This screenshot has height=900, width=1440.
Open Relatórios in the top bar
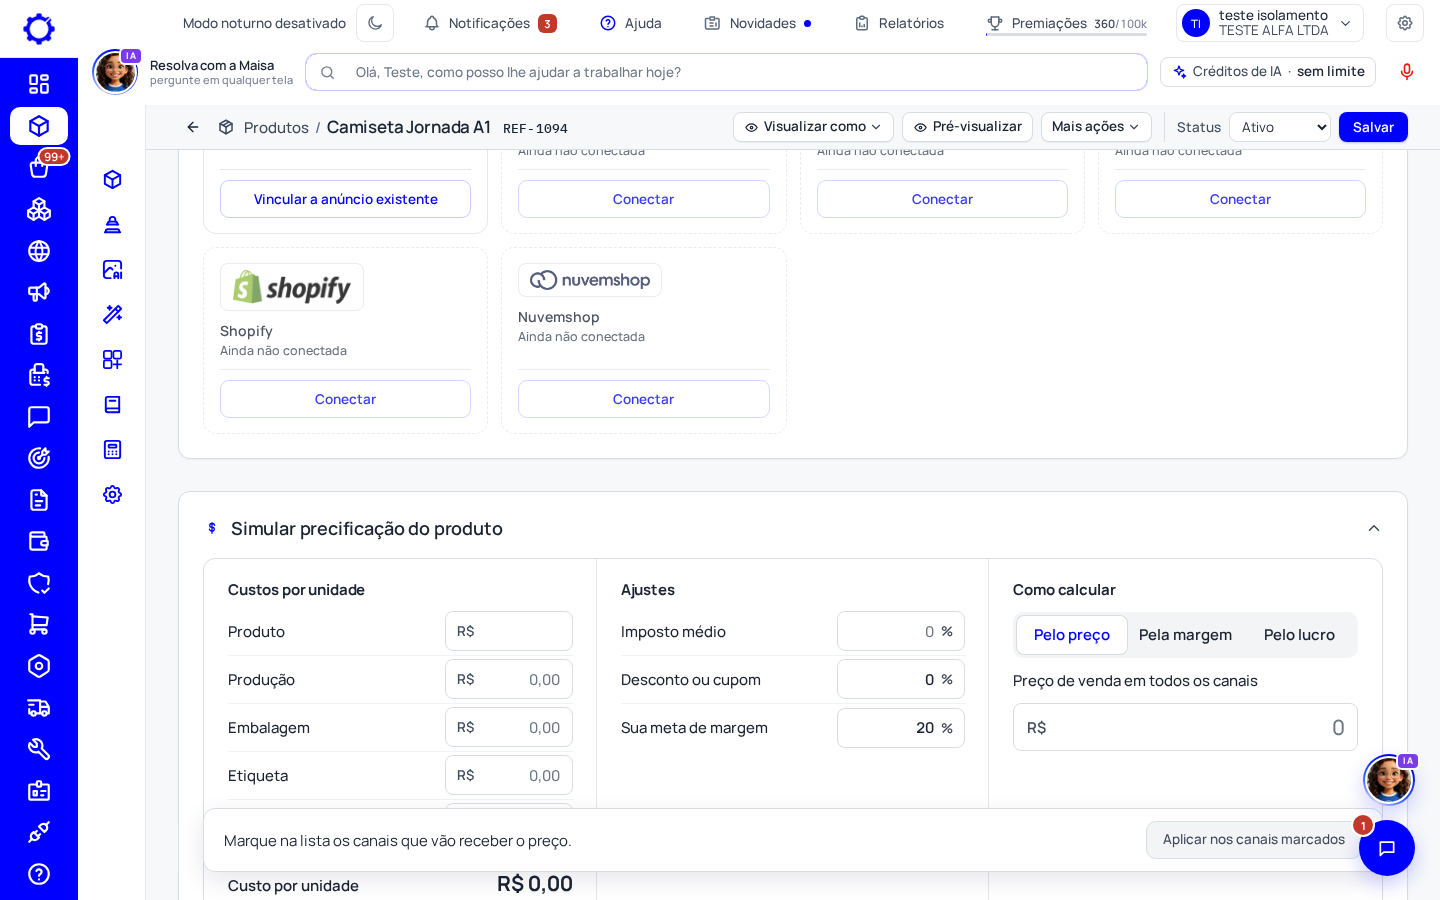899,23
